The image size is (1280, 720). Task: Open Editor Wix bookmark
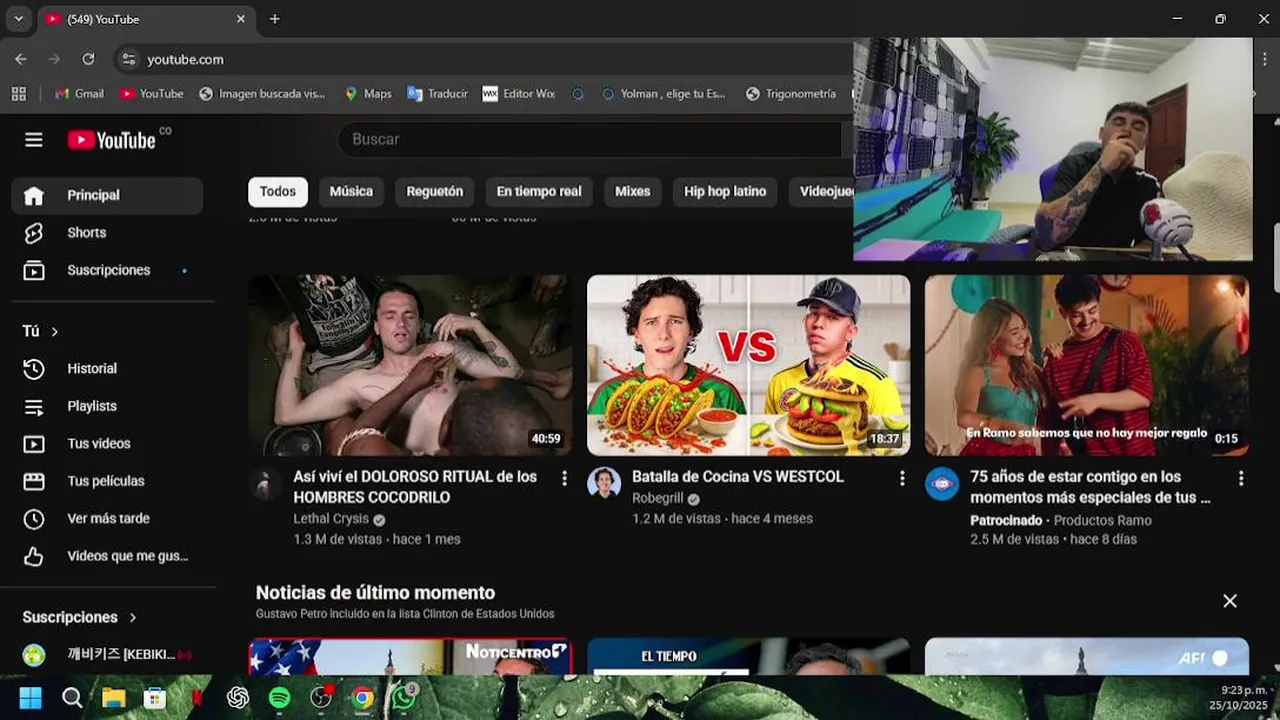518,93
